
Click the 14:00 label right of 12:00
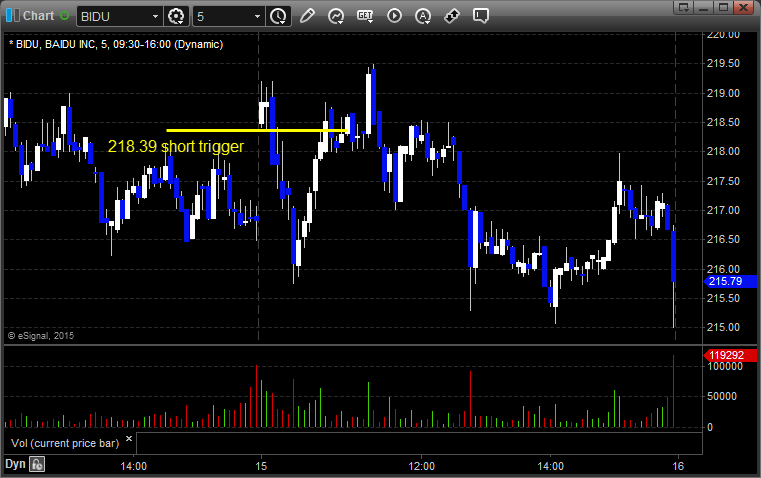tap(550, 466)
